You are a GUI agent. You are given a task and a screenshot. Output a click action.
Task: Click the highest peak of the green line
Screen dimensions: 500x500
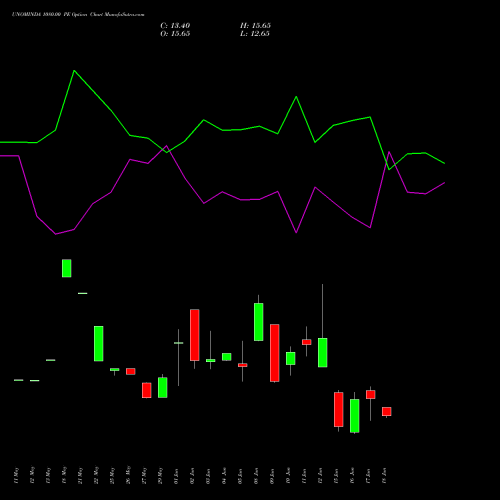tap(74, 71)
